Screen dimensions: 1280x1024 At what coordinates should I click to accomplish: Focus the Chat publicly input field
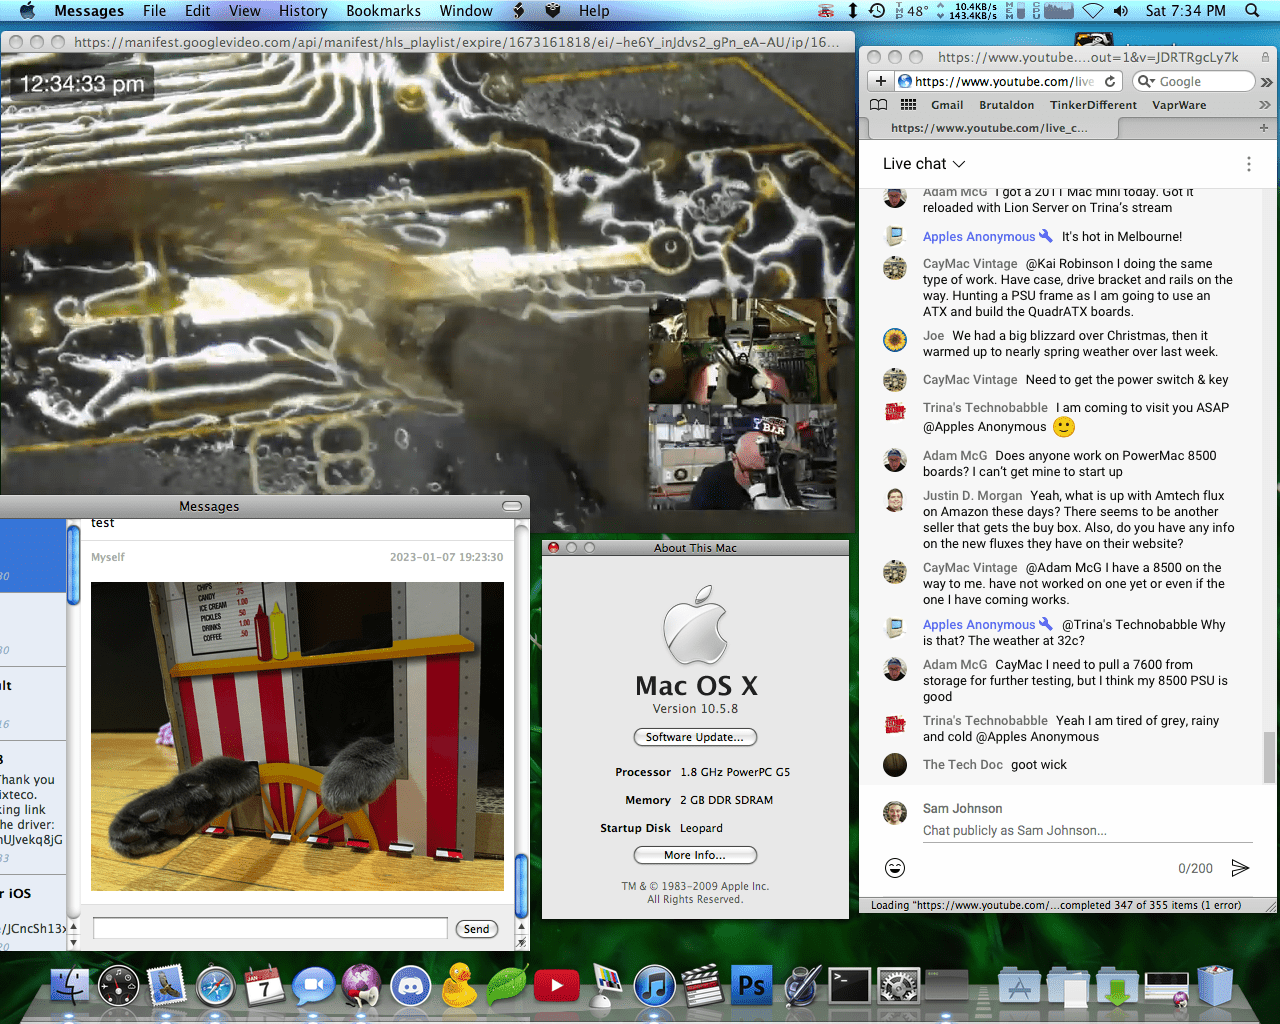point(1087,831)
